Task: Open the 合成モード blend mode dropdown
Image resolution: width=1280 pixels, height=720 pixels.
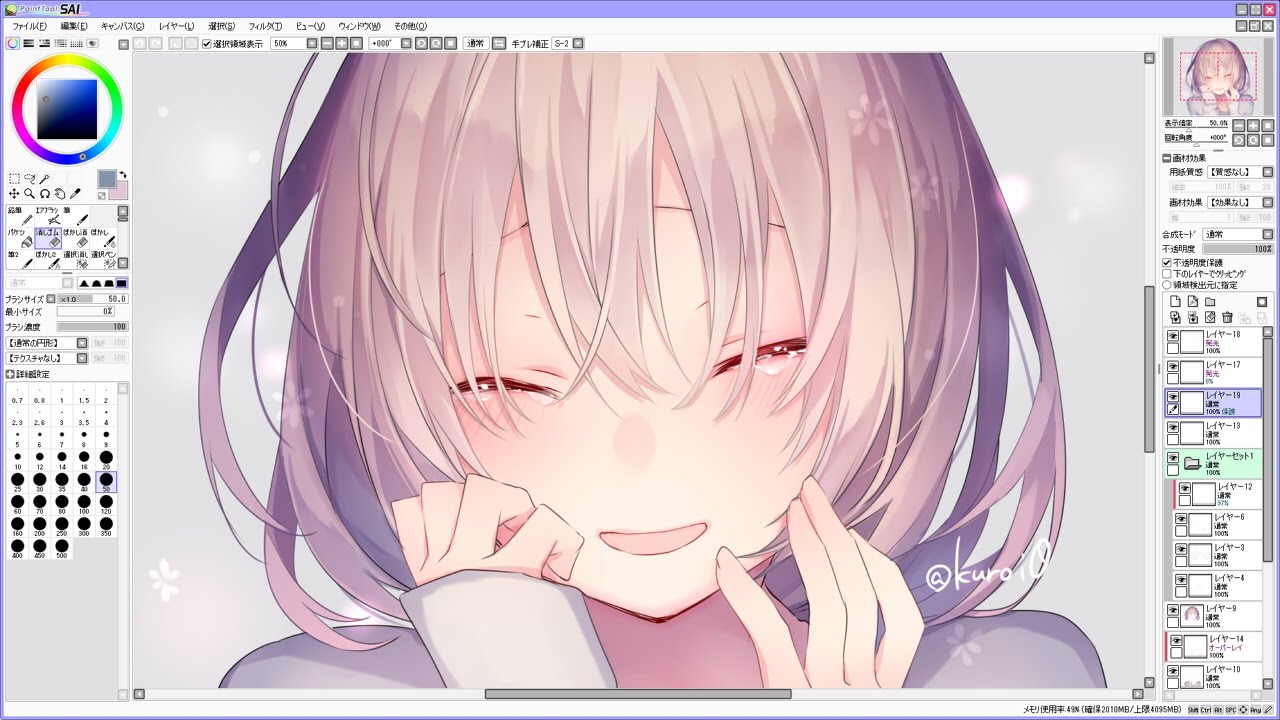Action: (1268, 234)
